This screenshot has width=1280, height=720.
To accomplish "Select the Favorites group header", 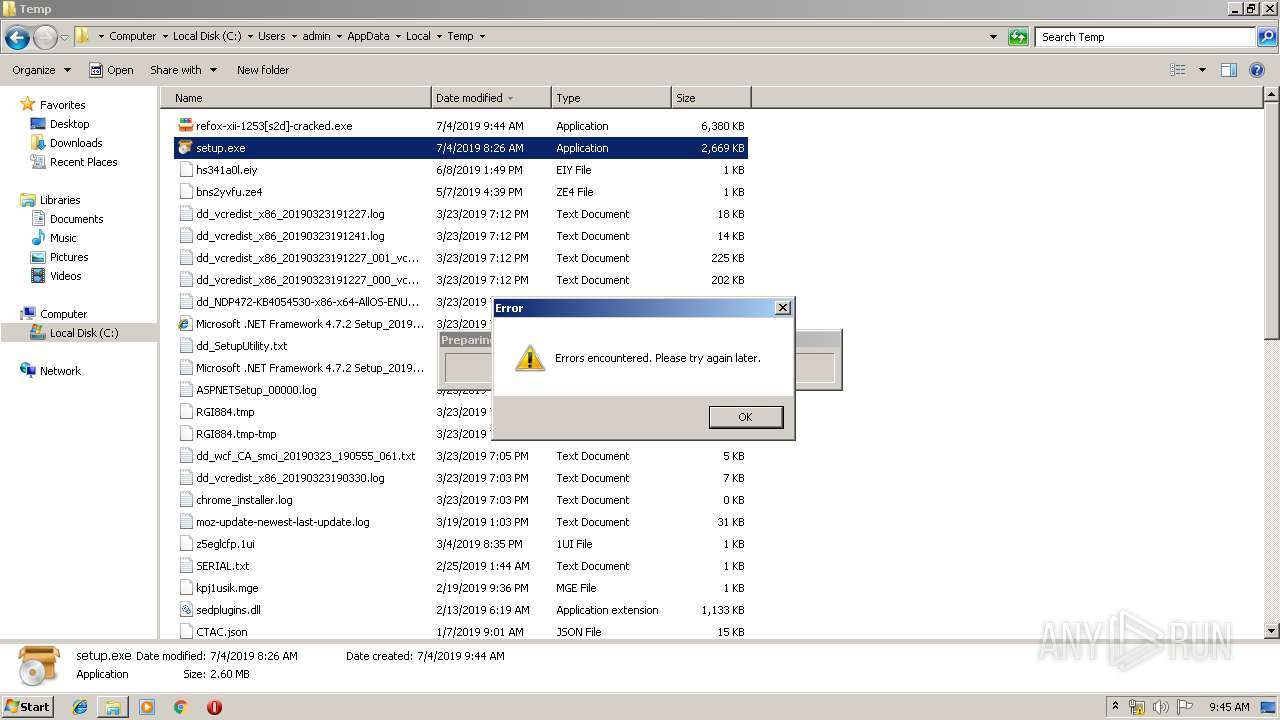I will pyautogui.click(x=52, y=105).
